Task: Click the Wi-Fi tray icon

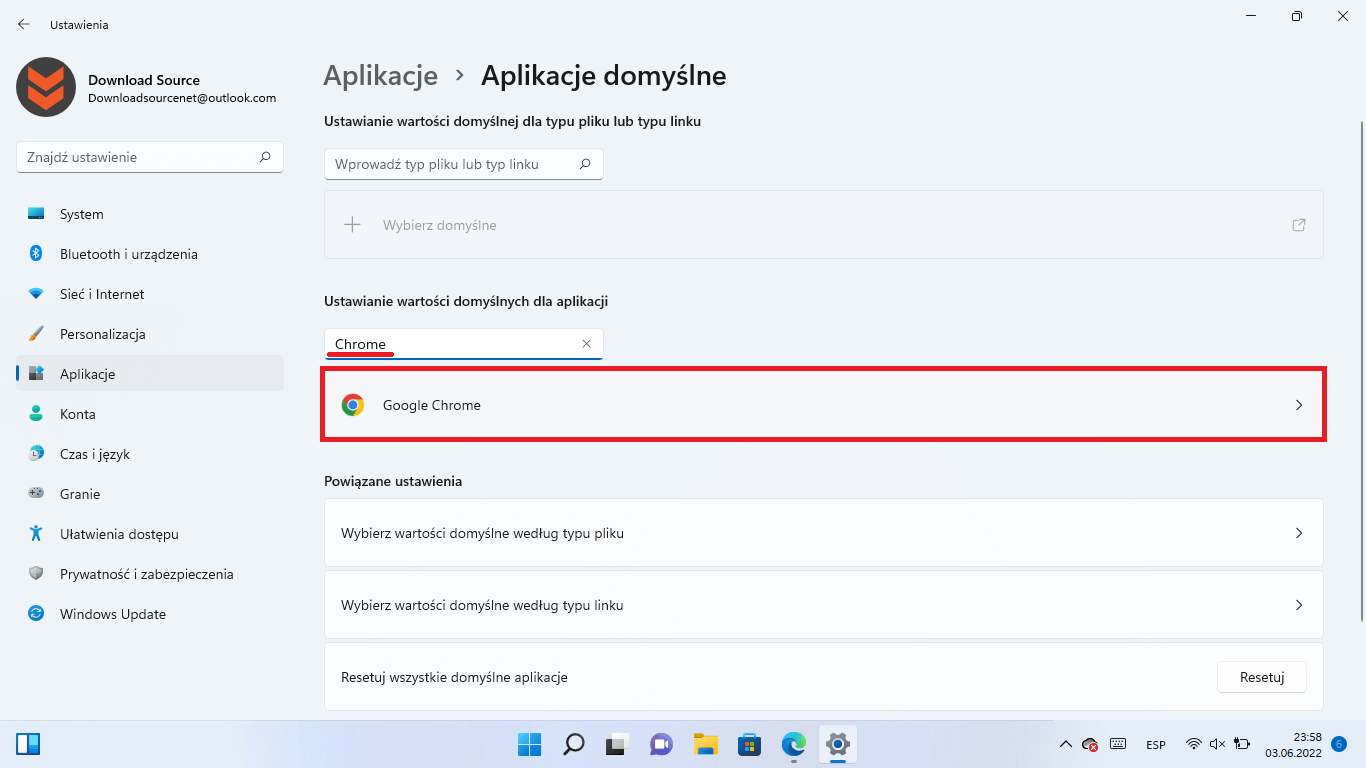Action: [1193, 744]
